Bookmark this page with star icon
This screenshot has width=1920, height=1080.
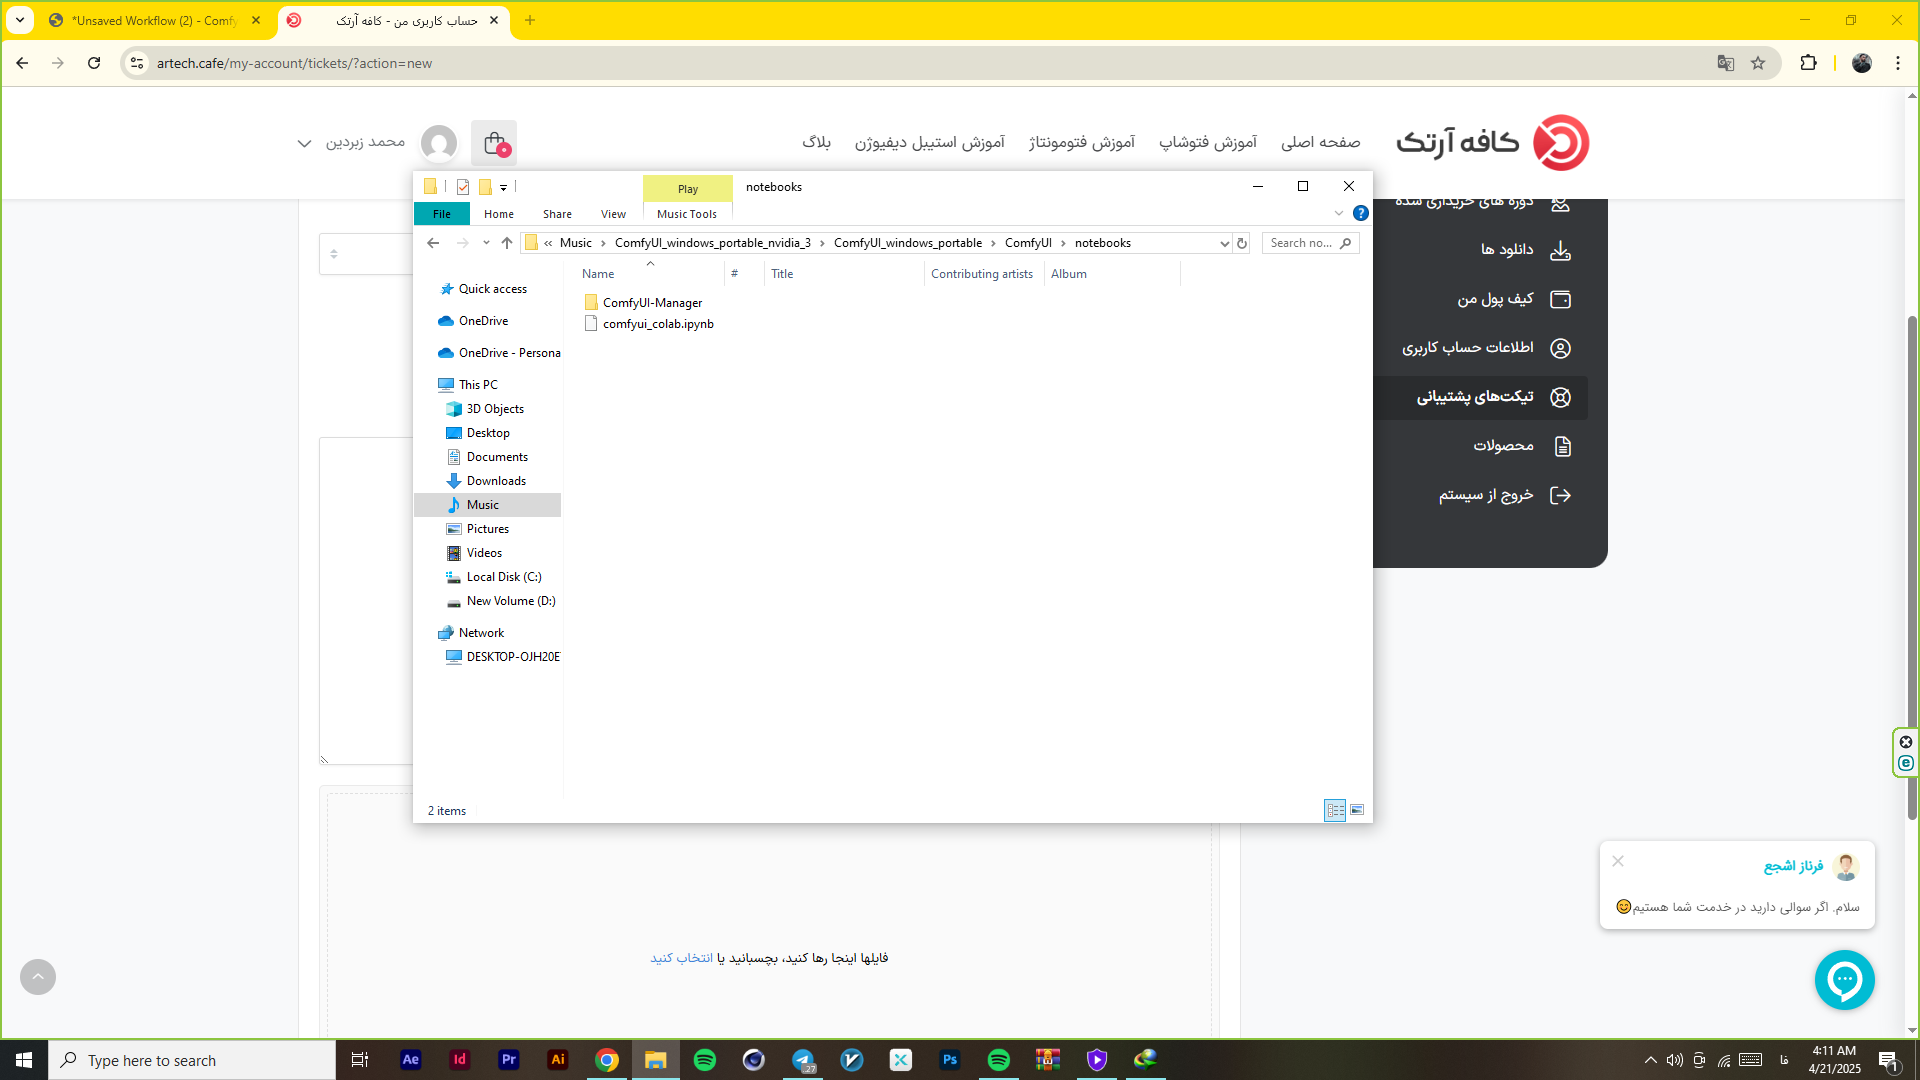1758,63
